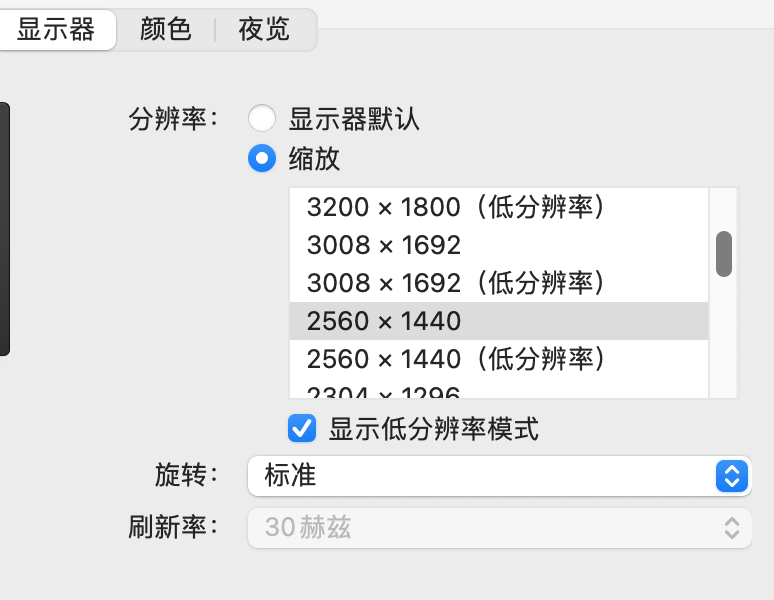Open the 夜览 Night Shift tab
The height and width of the screenshot is (600, 774).
point(264,29)
